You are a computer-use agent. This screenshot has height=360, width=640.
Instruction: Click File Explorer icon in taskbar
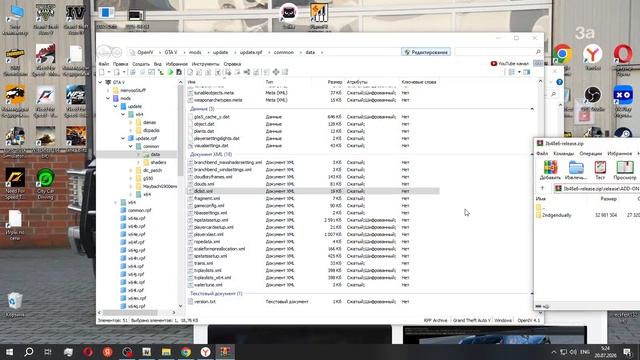(166, 352)
